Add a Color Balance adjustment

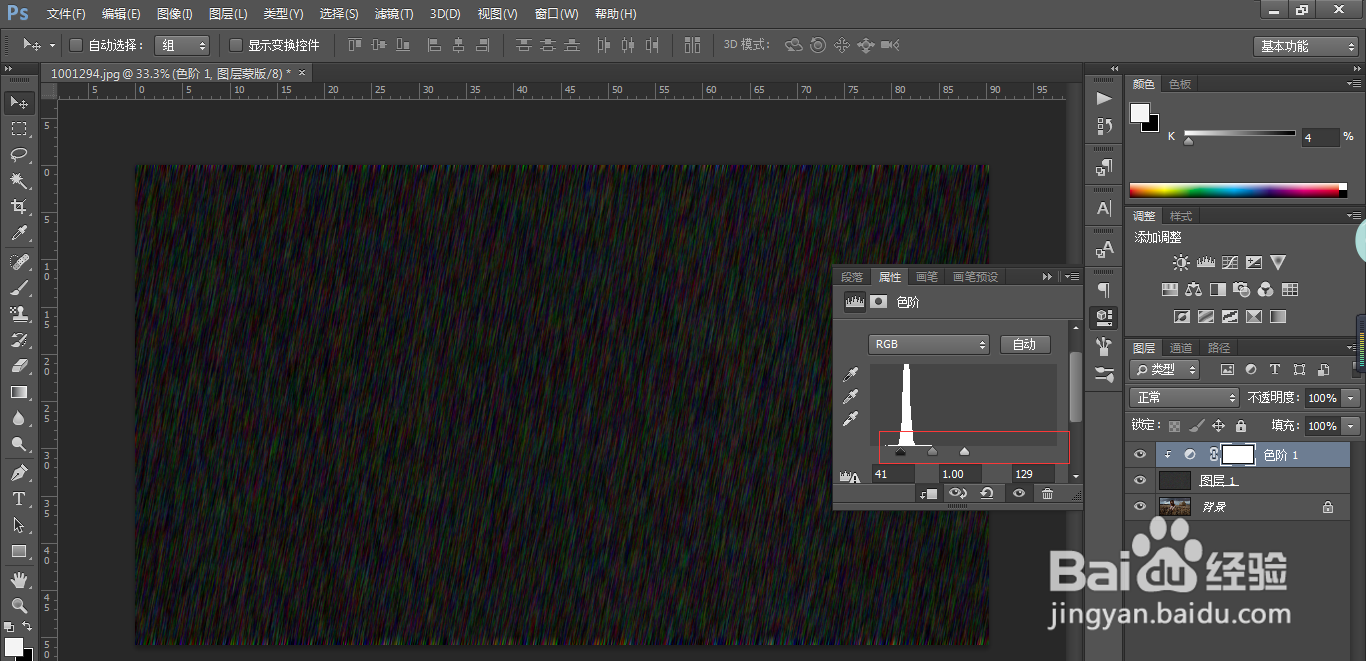coord(1193,290)
